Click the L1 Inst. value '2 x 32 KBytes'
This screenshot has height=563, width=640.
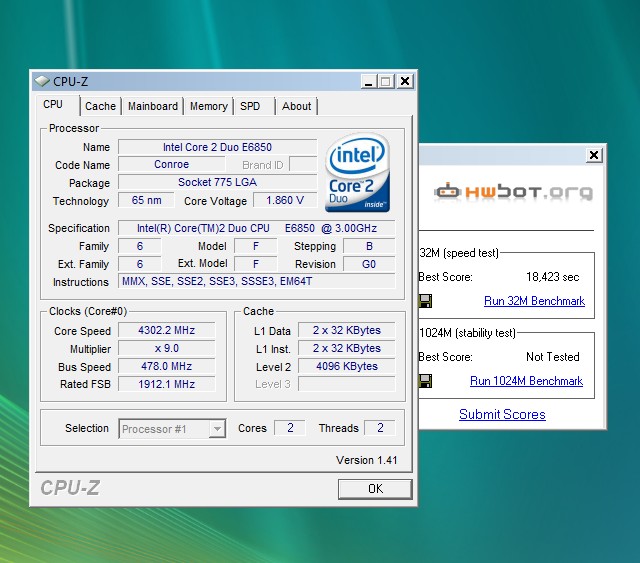tap(347, 348)
